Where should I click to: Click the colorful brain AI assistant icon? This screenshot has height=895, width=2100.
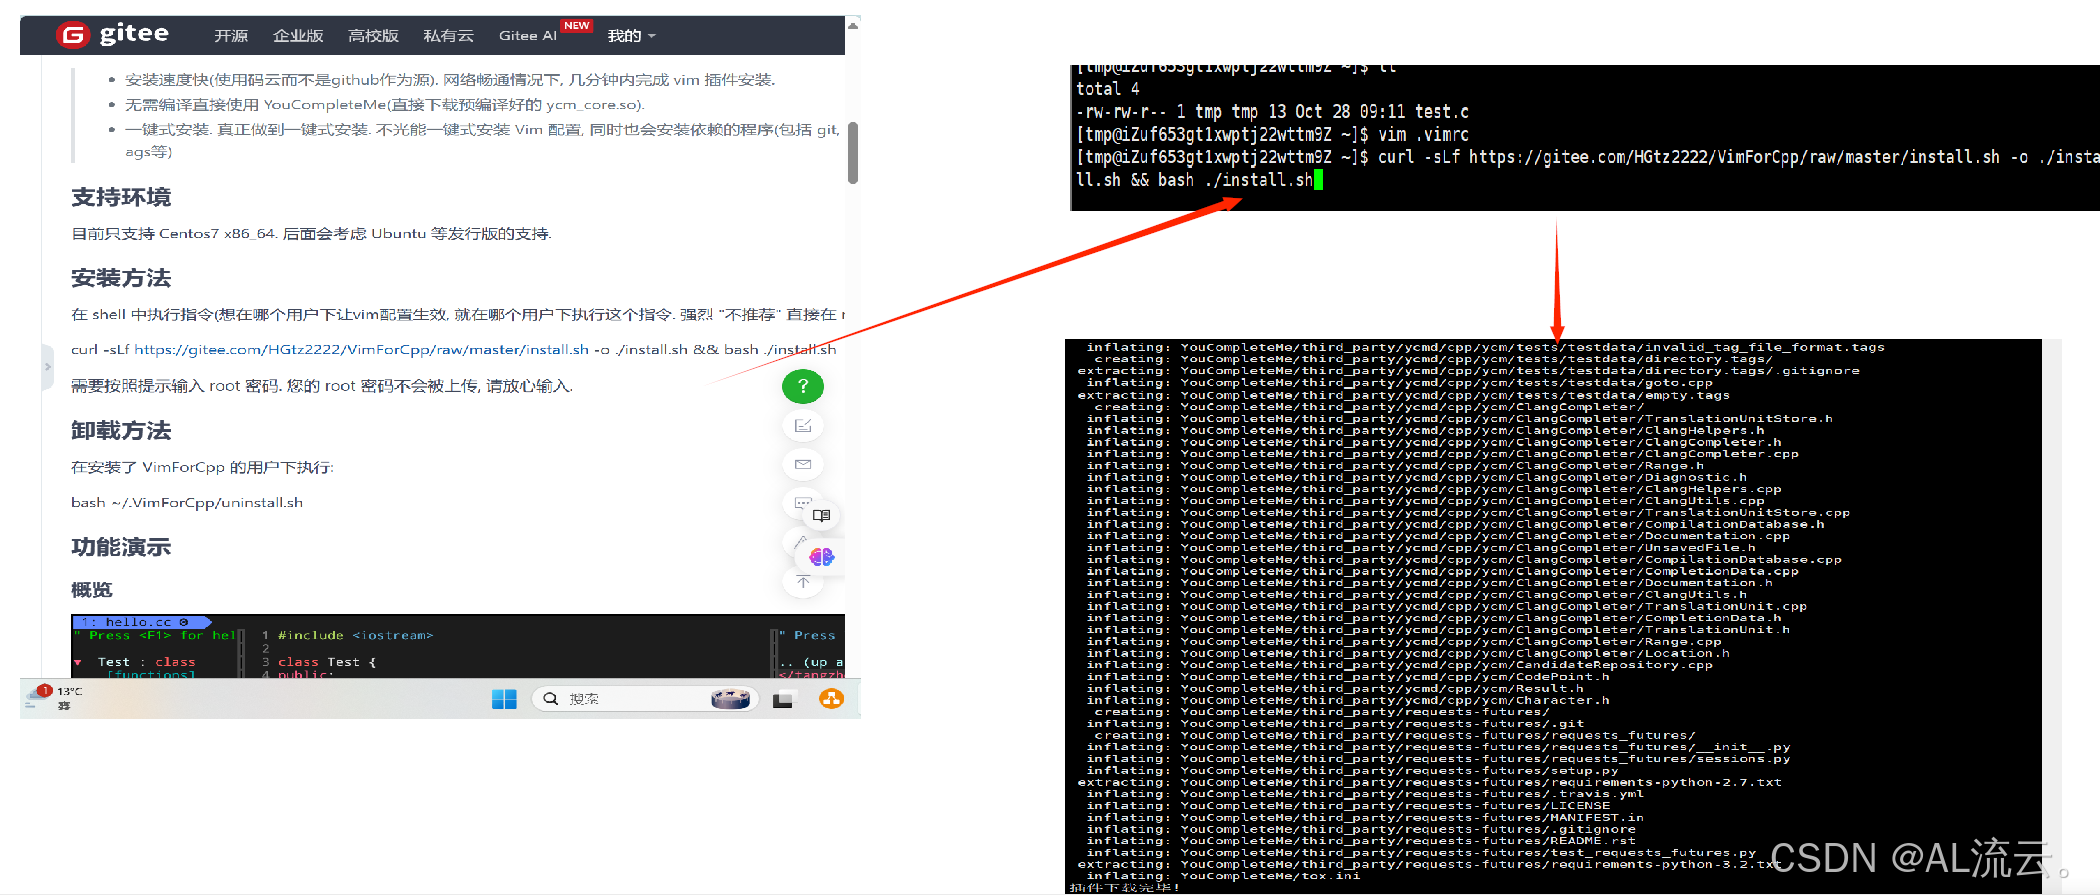tap(822, 557)
